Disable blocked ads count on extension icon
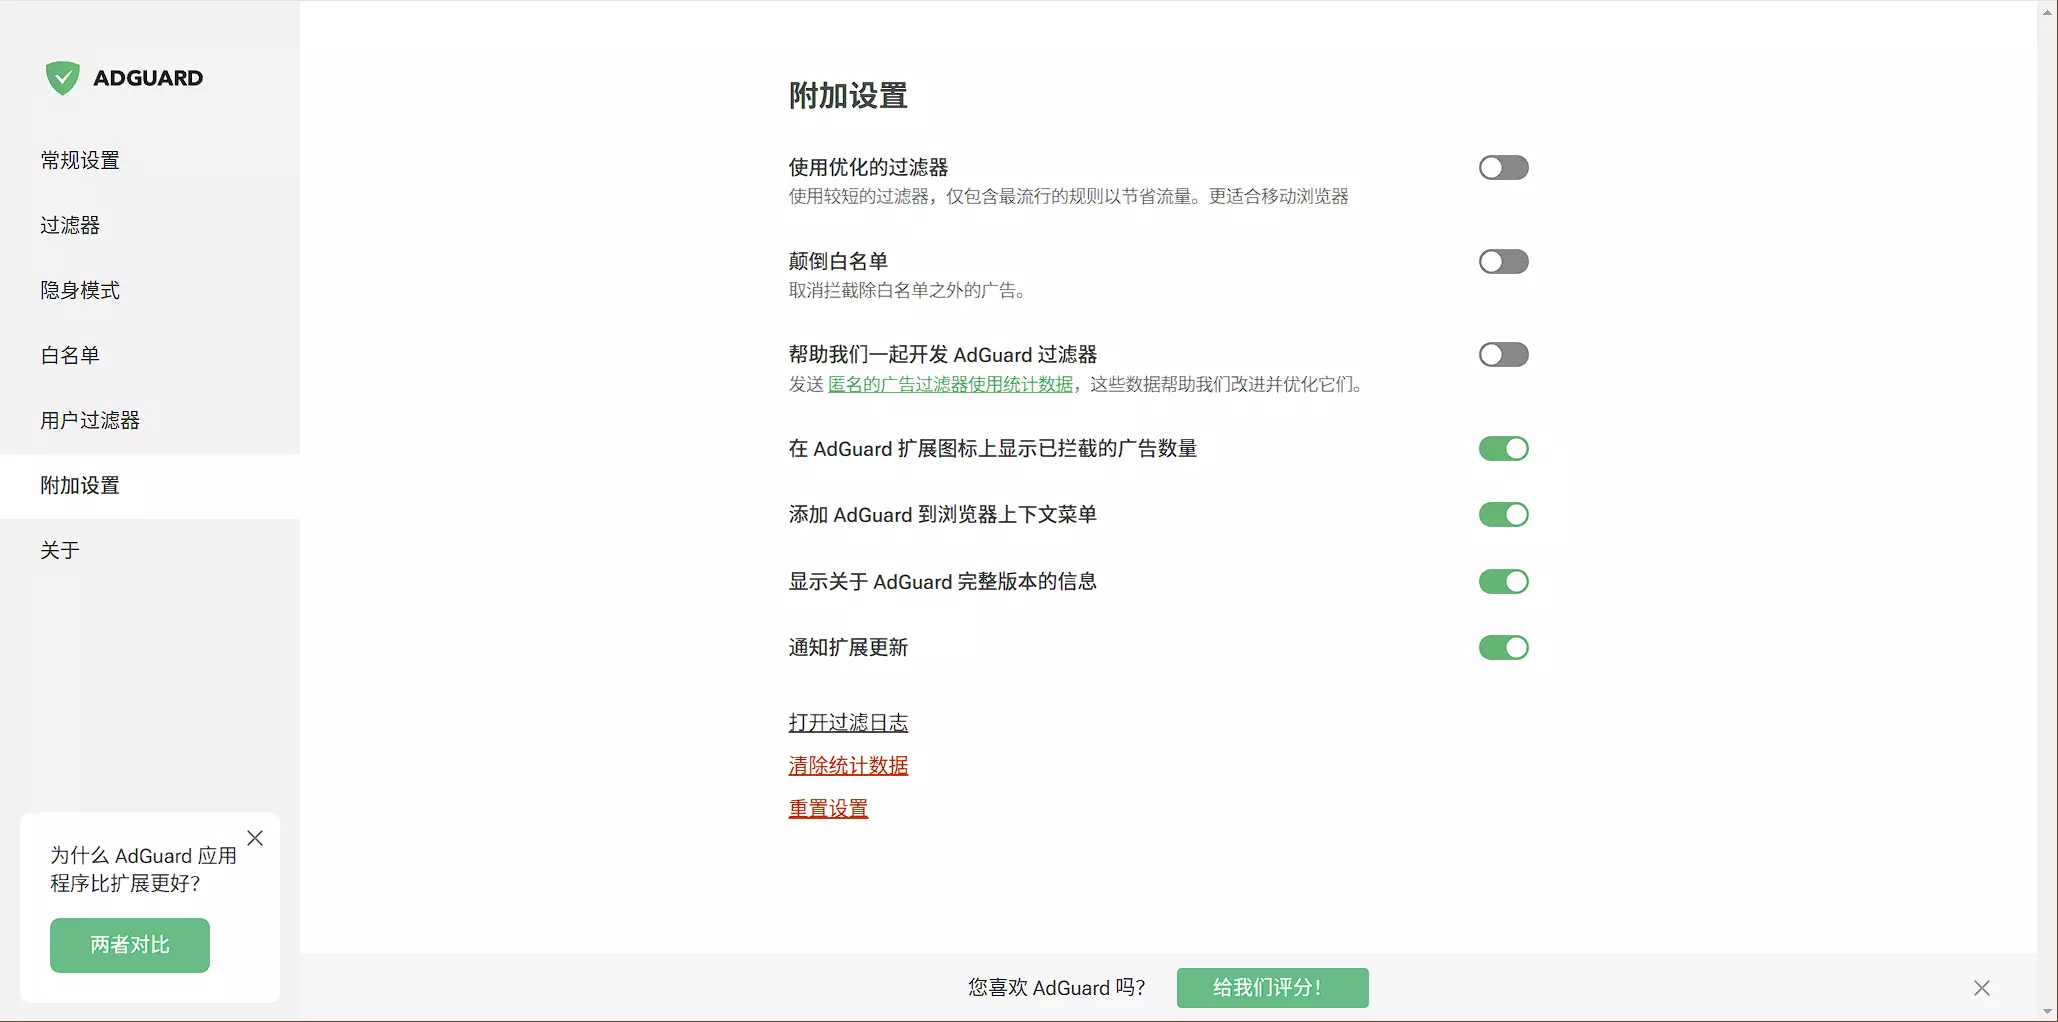Image resolution: width=2058 pixels, height=1022 pixels. coord(1503,449)
